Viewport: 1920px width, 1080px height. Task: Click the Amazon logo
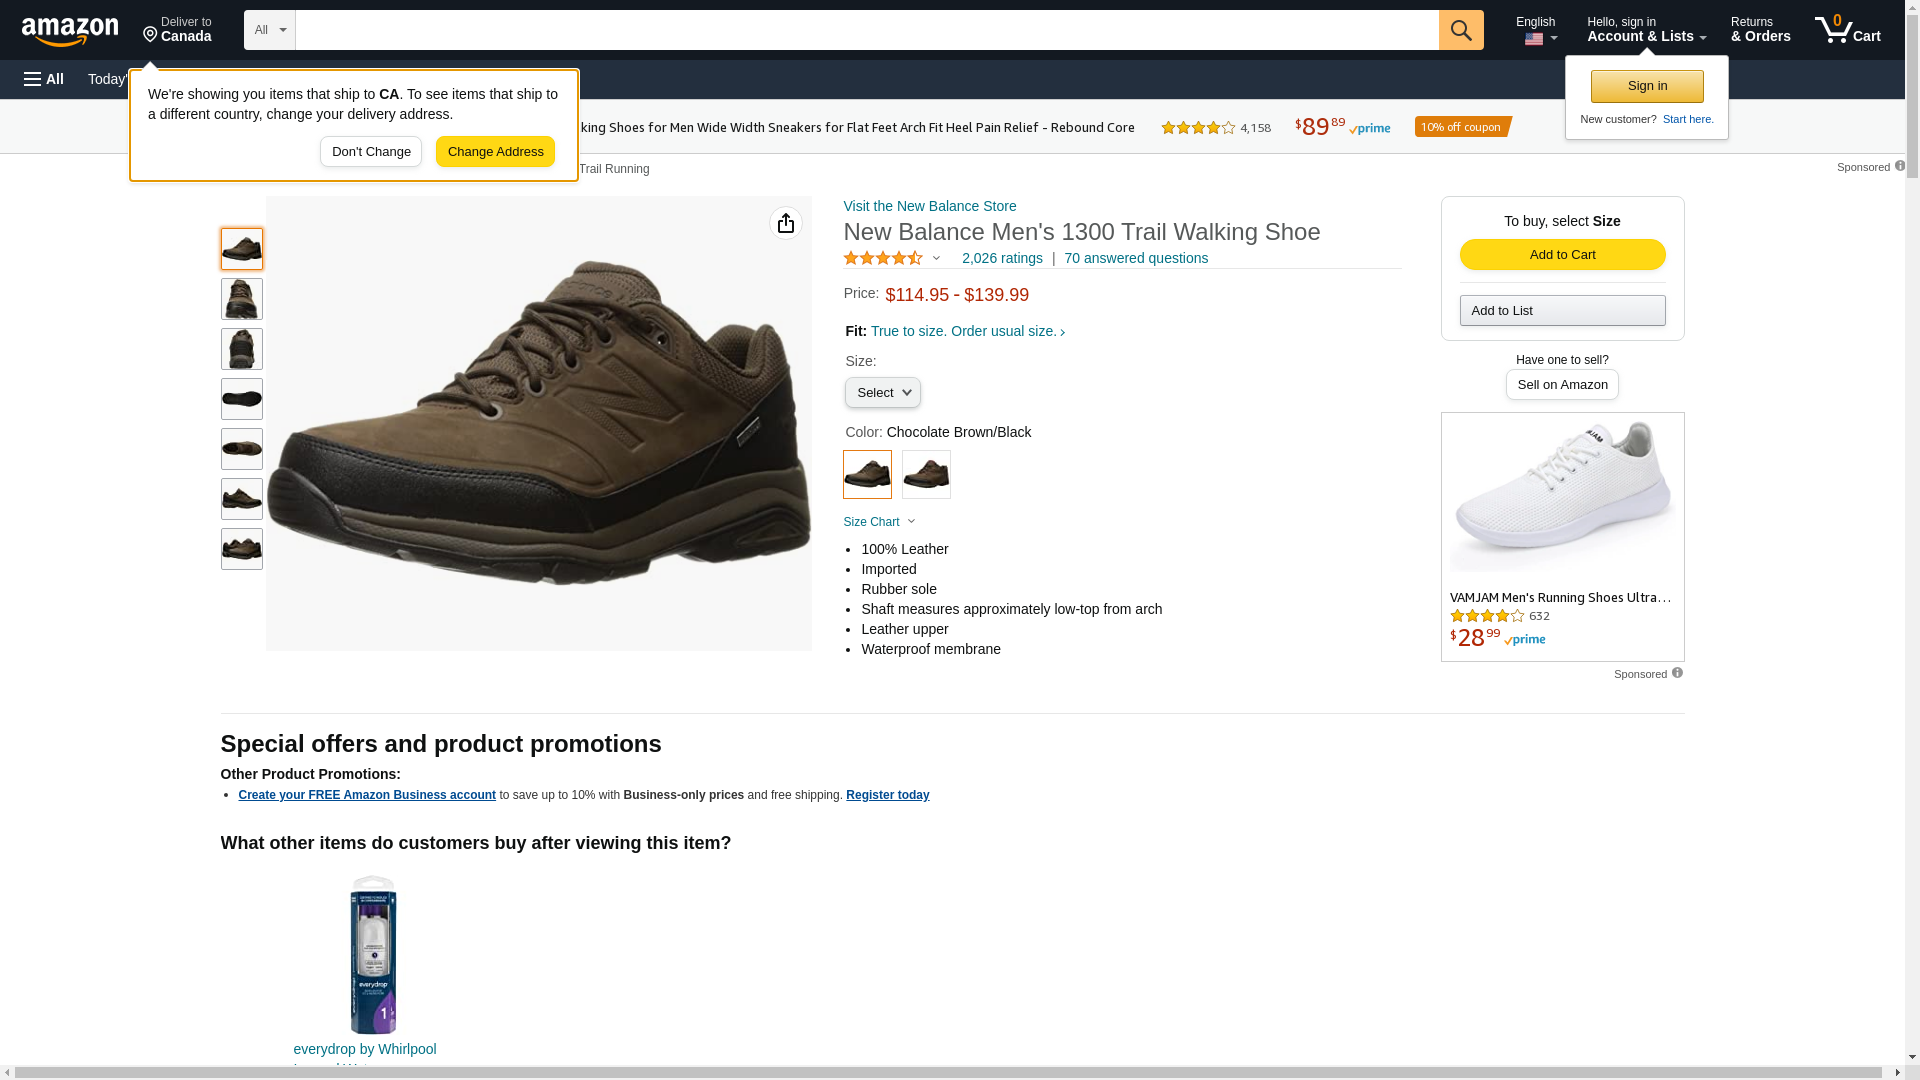[x=70, y=32]
